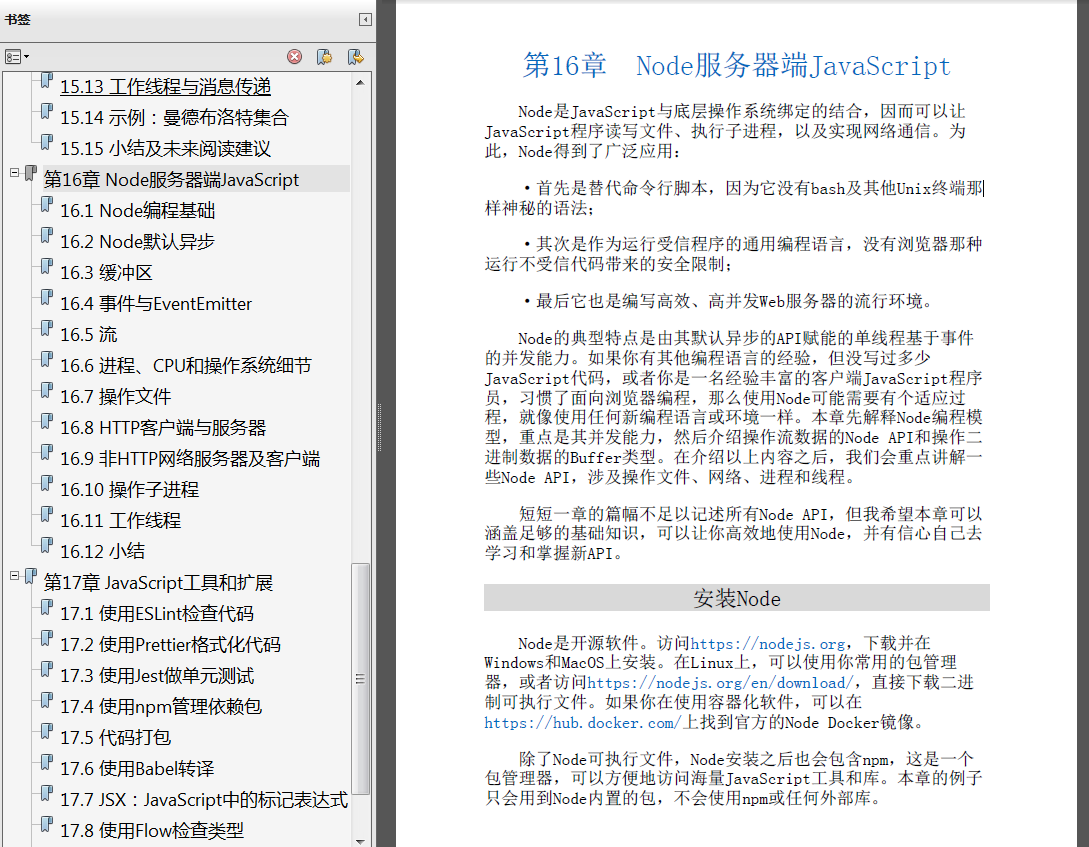Click the panel splitter grip handle
1089x847 pixels.
click(x=379, y=427)
